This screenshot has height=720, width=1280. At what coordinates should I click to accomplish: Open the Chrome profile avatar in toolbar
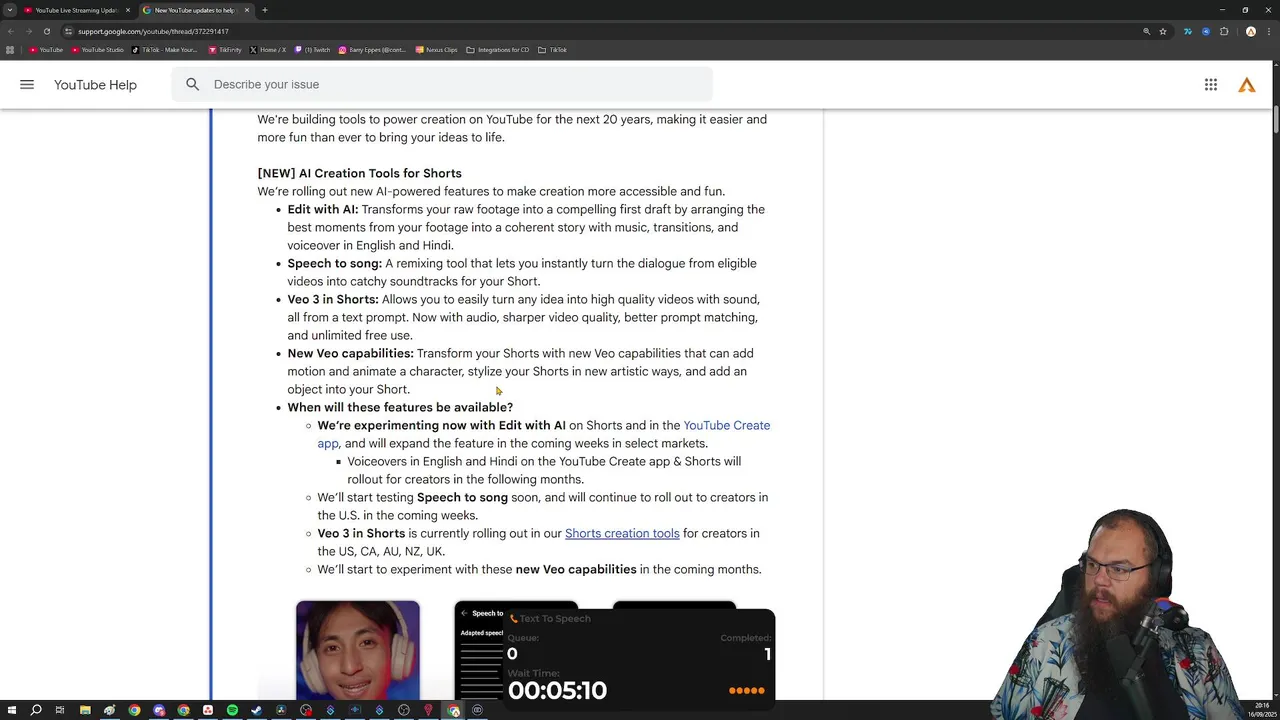[1251, 31]
